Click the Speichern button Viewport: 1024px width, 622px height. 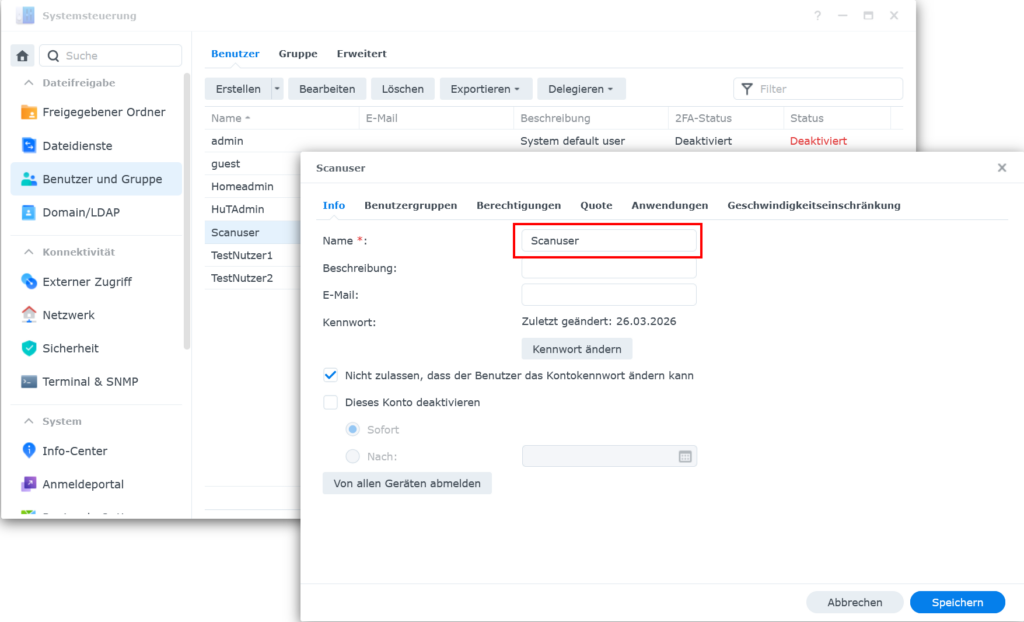coord(957,602)
